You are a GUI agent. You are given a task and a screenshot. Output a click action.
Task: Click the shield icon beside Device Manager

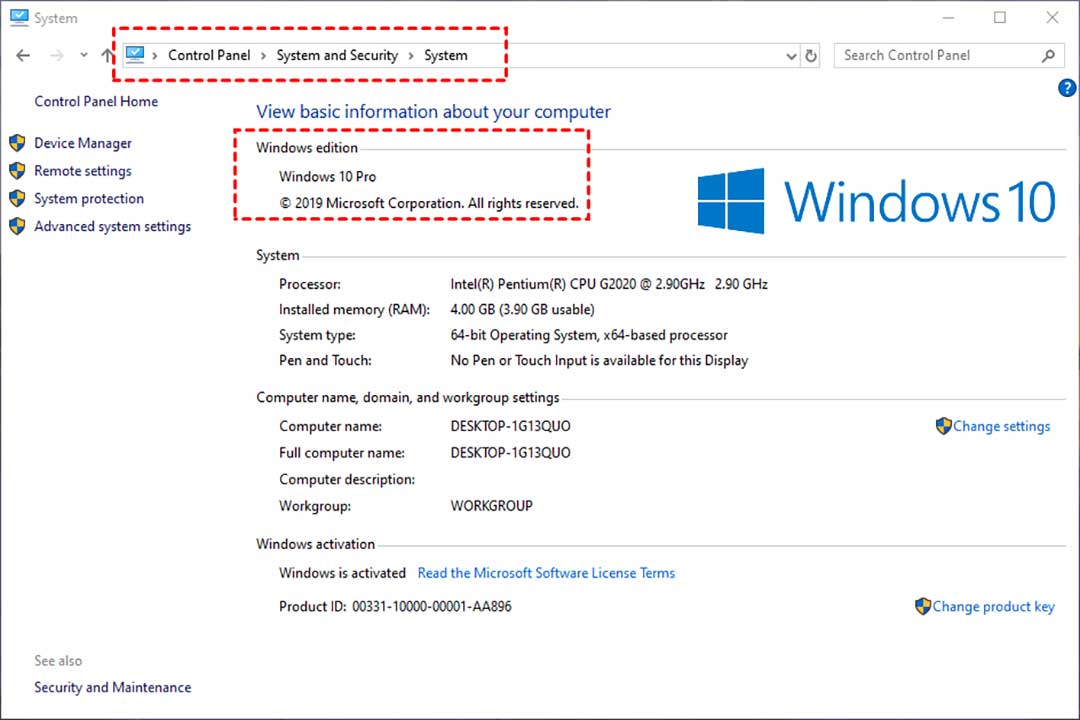pyautogui.click(x=17, y=143)
